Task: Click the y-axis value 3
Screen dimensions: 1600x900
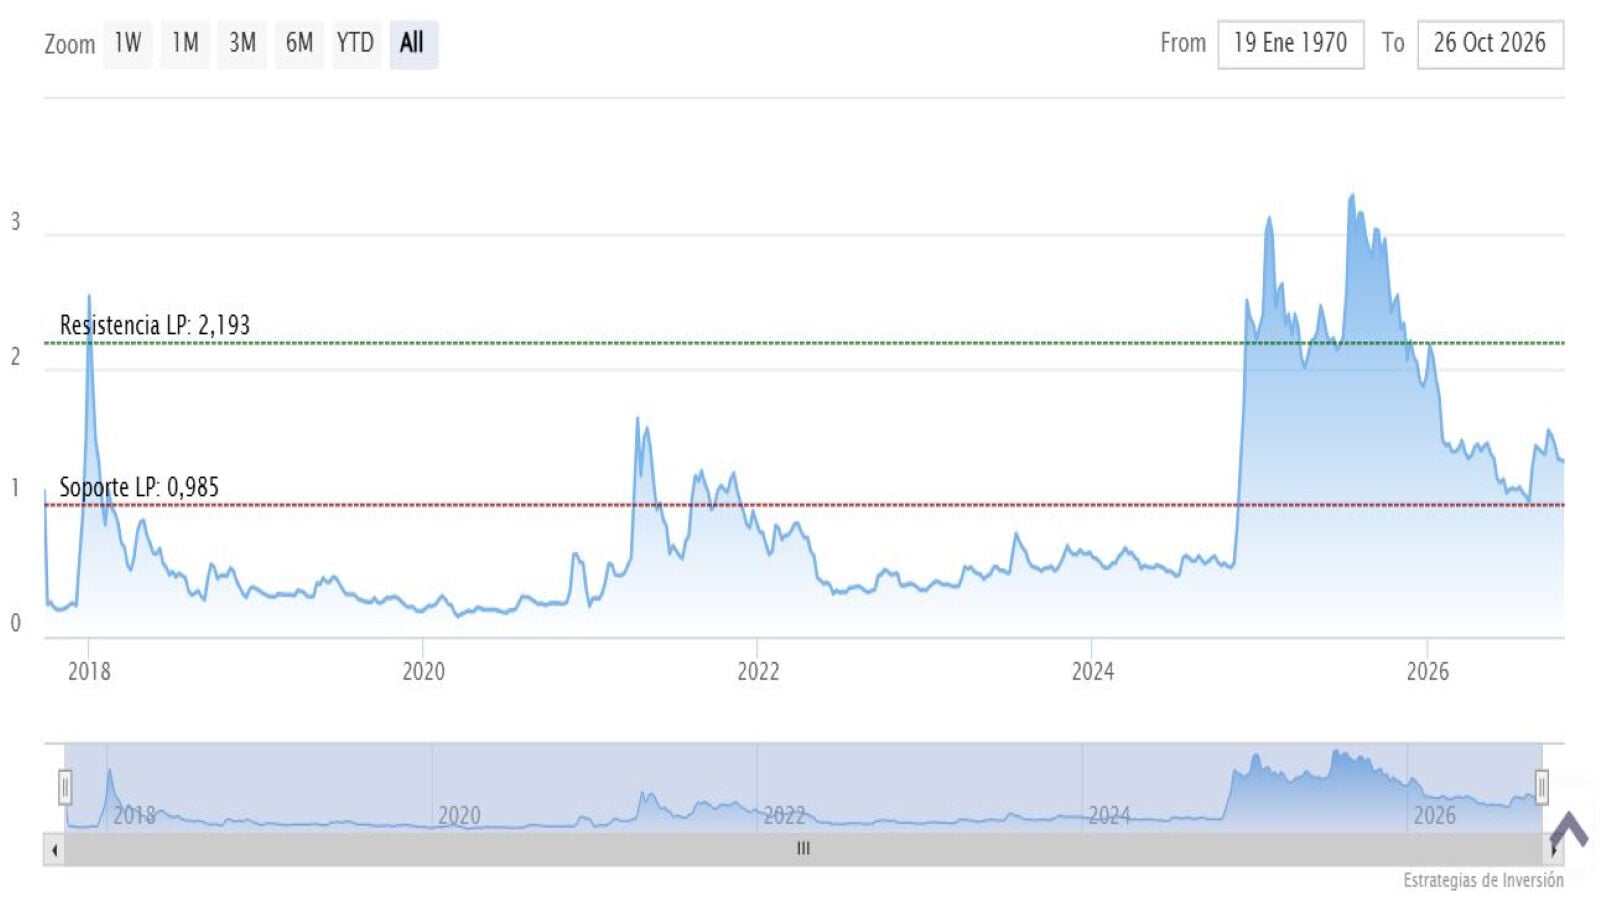Action: point(15,222)
